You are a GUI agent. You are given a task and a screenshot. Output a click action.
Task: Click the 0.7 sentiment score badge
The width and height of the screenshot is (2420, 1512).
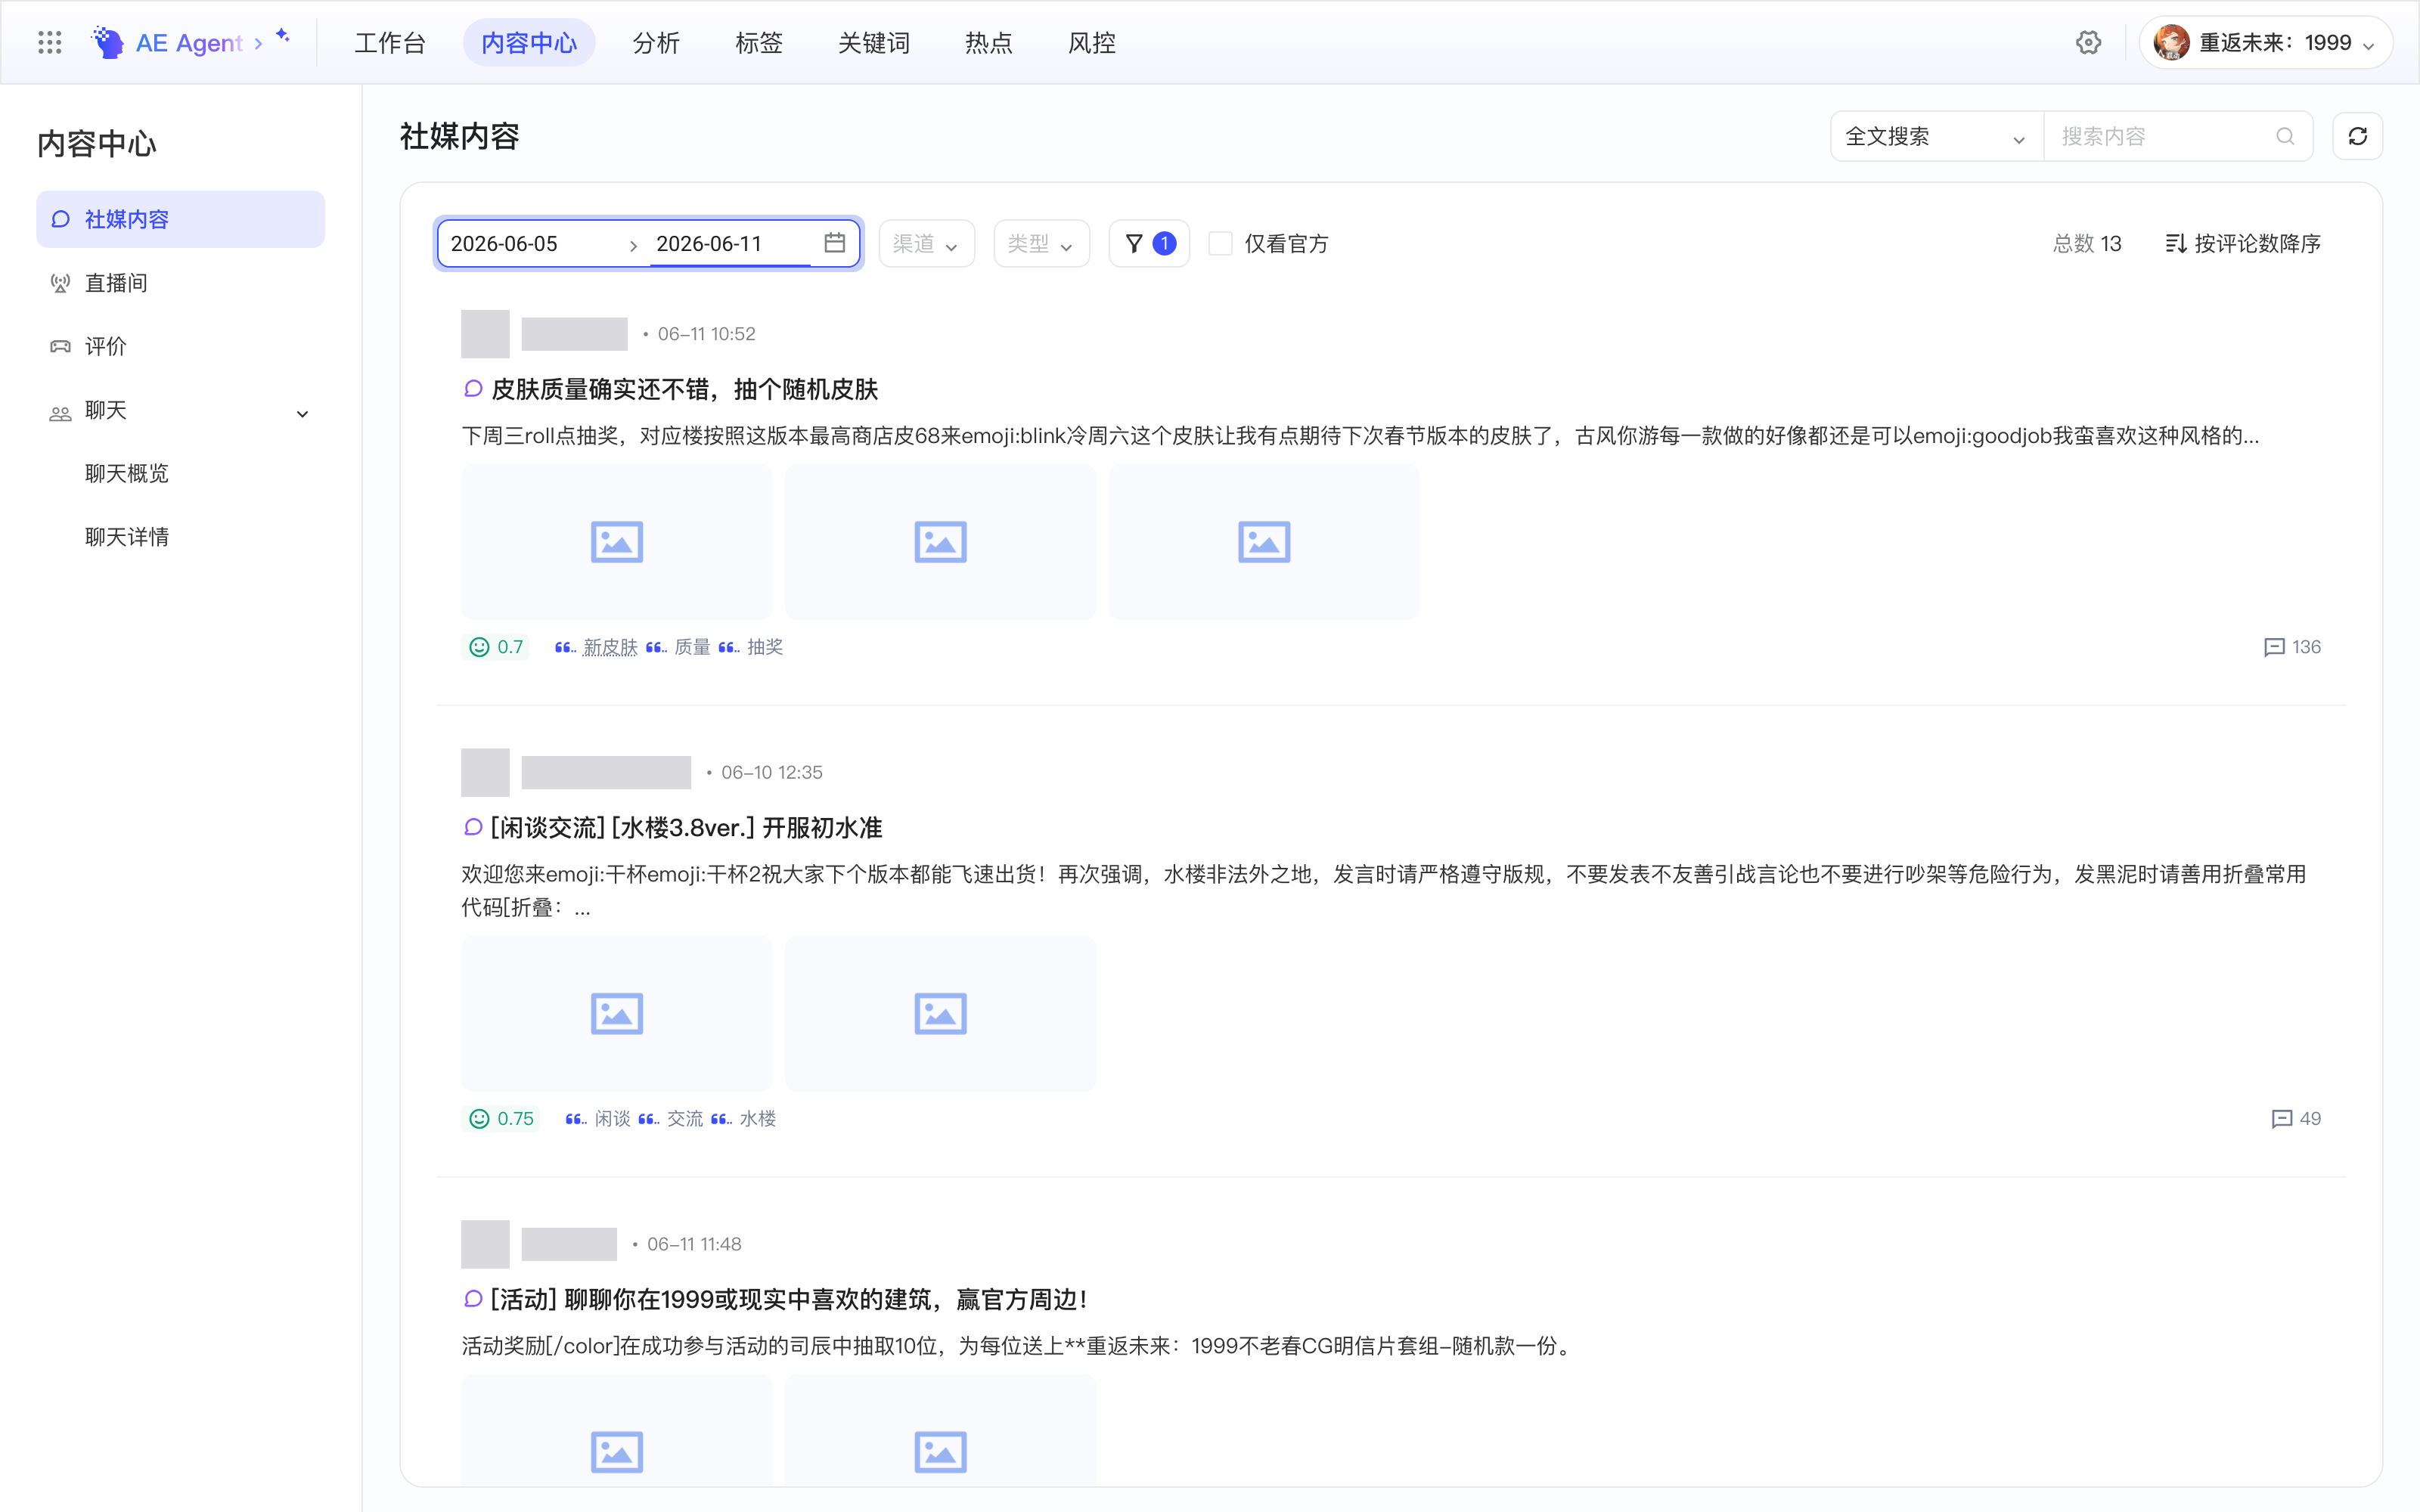[496, 647]
